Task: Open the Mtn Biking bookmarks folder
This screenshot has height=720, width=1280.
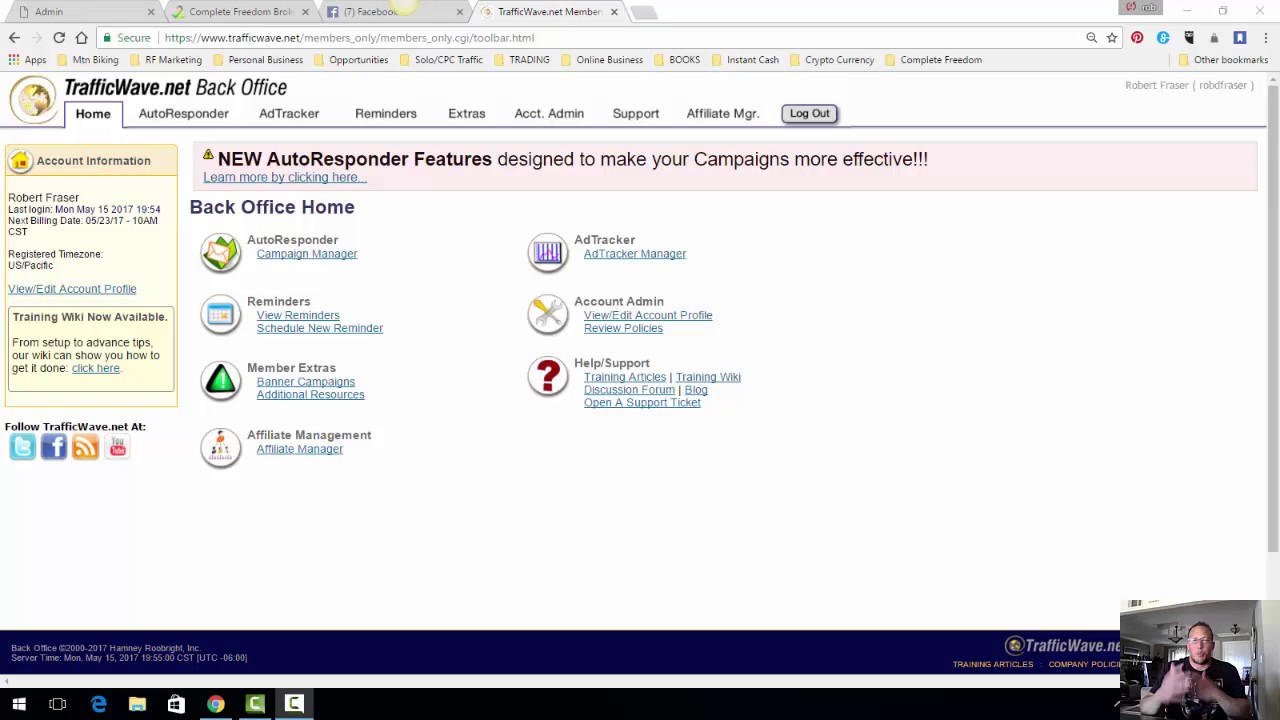Action: [88, 60]
